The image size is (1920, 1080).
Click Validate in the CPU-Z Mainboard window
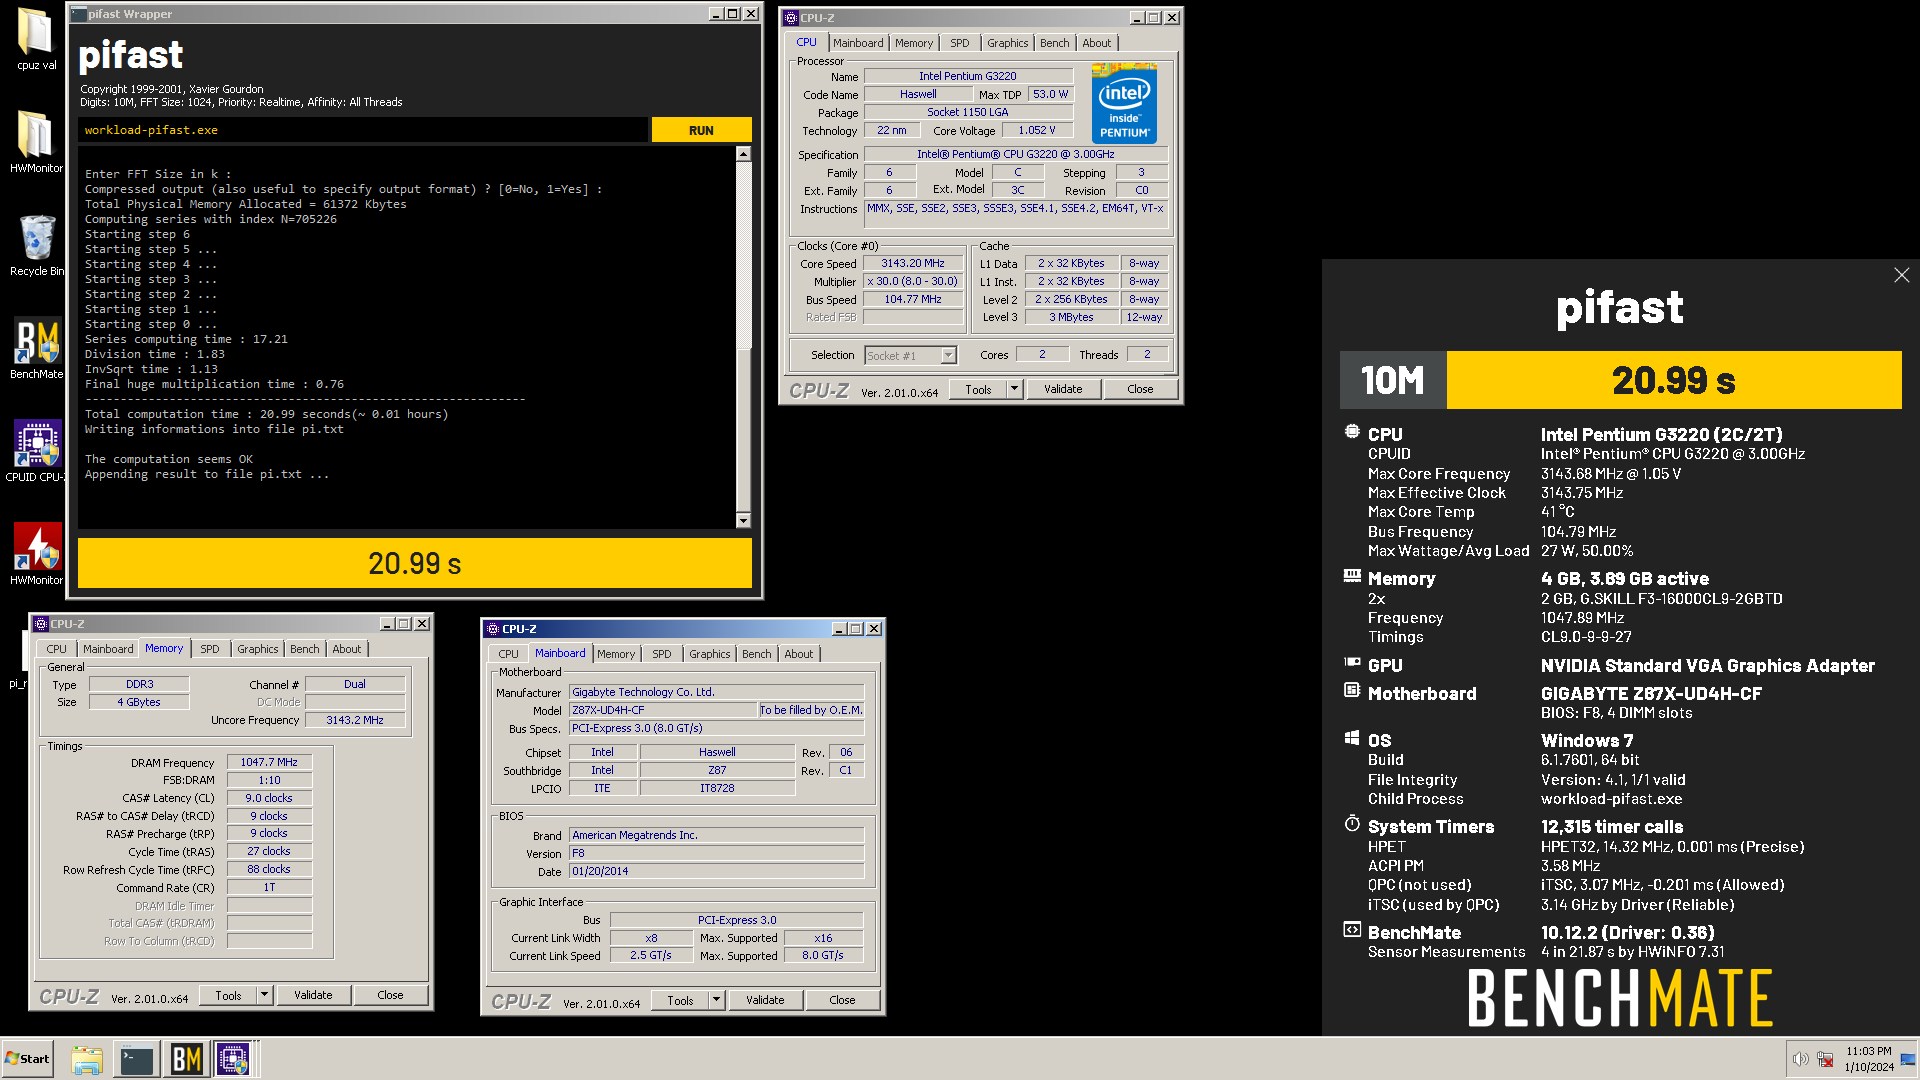click(765, 1001)
